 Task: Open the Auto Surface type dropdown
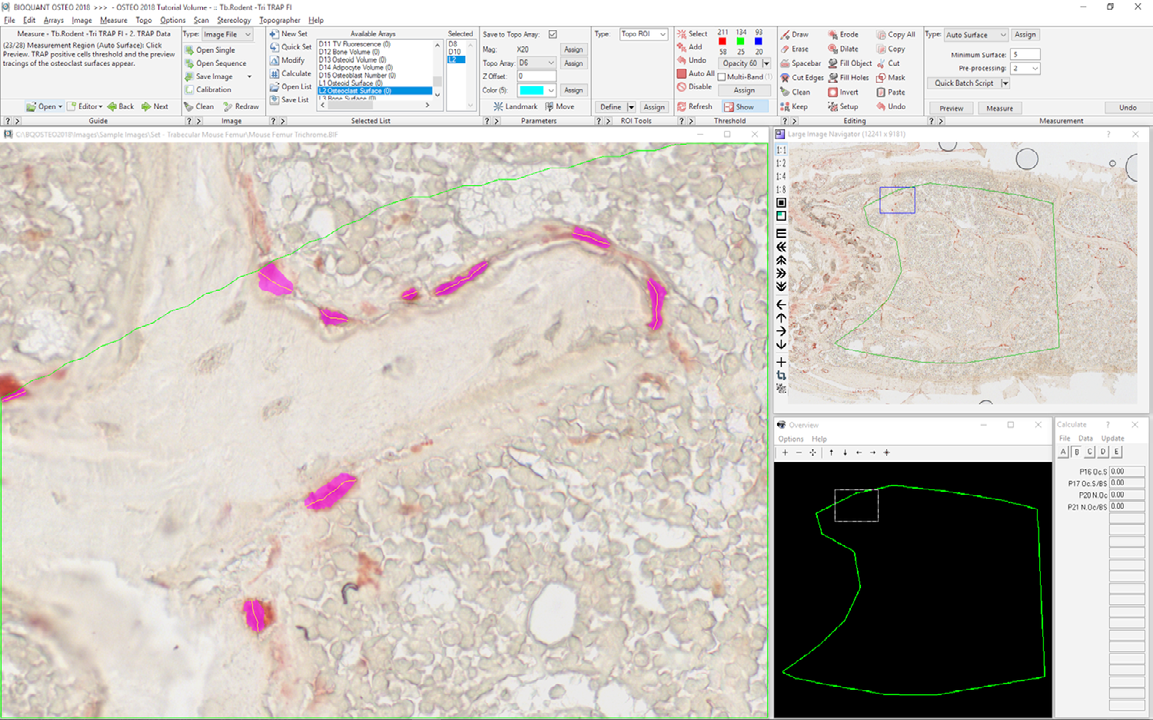[x=1003, y=35]
